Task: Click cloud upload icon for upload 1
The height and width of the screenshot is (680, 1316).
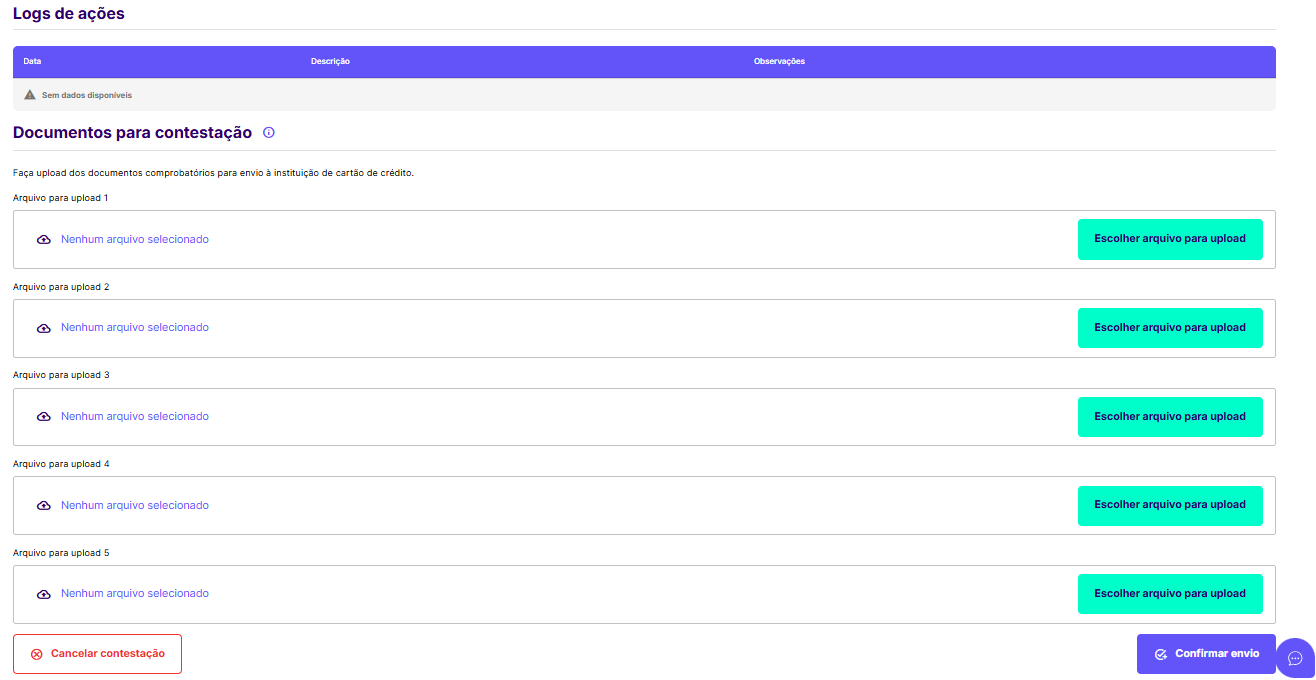Action: [44, 240]
